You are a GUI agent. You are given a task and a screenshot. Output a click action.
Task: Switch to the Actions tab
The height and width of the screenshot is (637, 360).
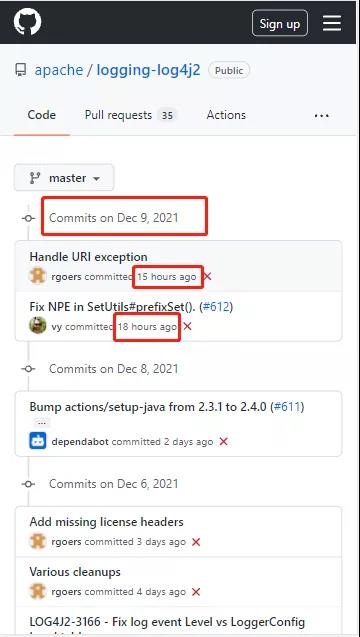pos(226,115)
